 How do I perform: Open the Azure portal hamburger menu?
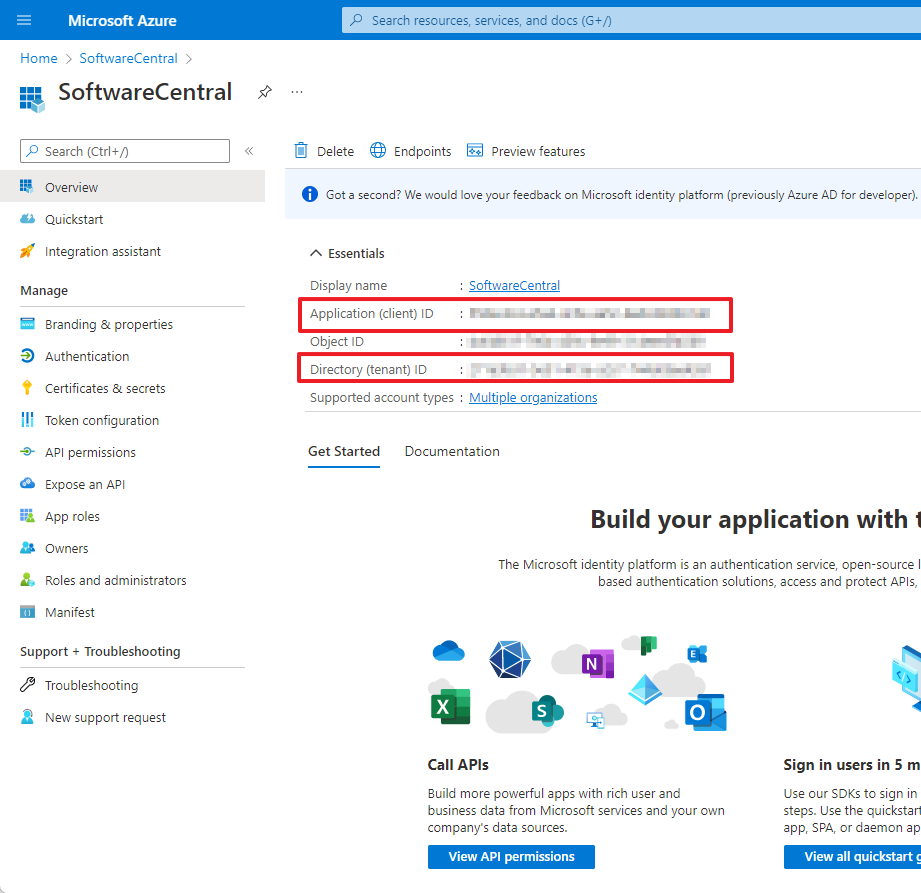click(24, 20)
